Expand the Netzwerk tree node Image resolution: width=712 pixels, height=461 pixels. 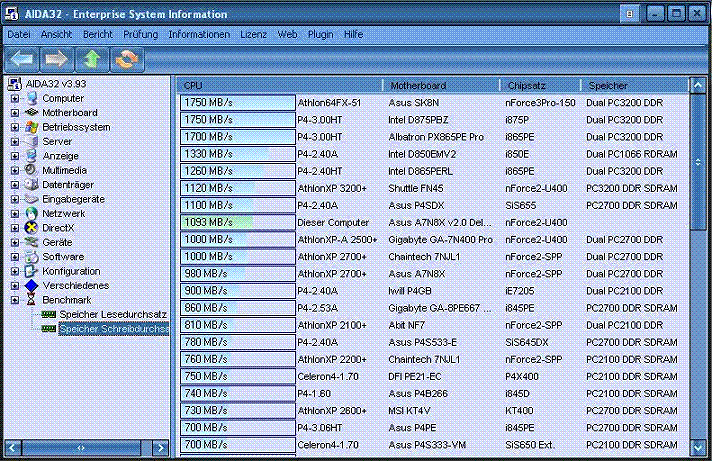pyautogui.click(x=15, y=213)
